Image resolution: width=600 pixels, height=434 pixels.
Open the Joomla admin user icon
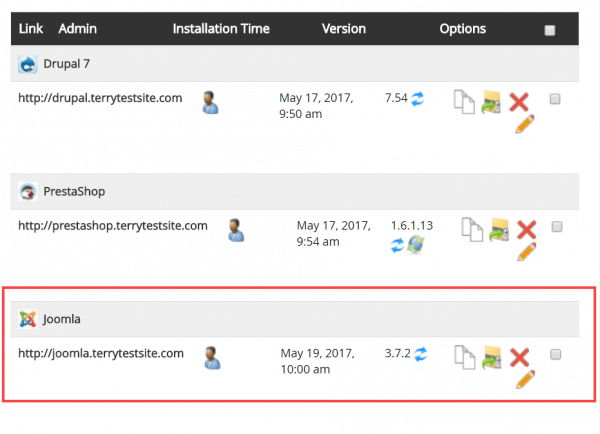212,358
